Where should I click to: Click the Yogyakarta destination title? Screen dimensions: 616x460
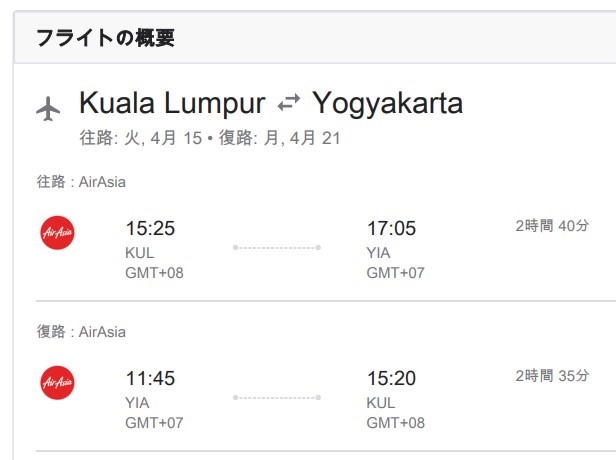[388, 103]
